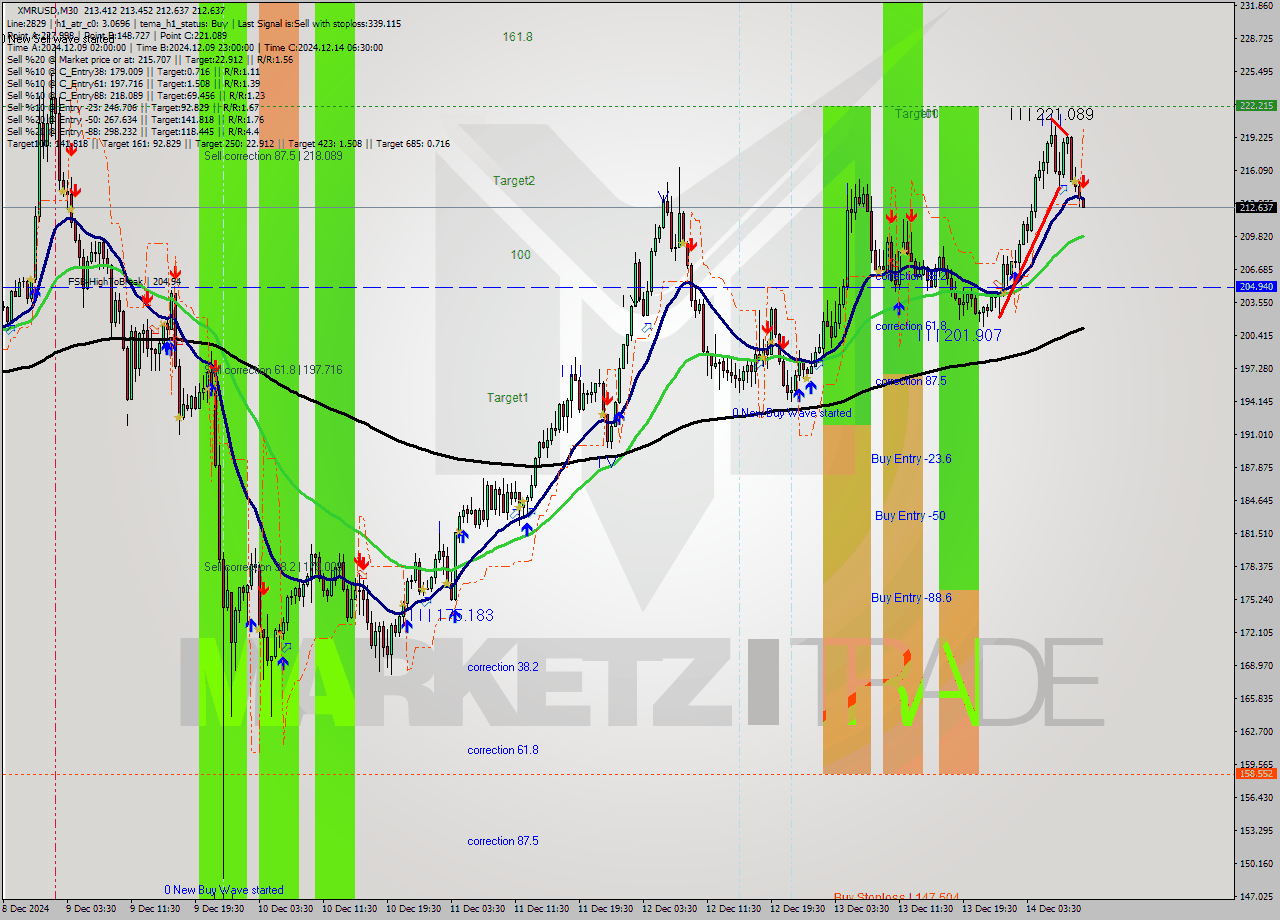Click the '| | | 201.907' wave label
The width and height of the screenshot is (1280, 920).
point(961,336)
